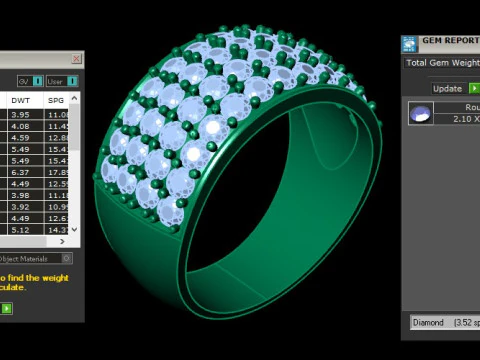Screen dimensions: 480x360
Task: Click the table's scroll down arrow
Action: coord(74,229)
